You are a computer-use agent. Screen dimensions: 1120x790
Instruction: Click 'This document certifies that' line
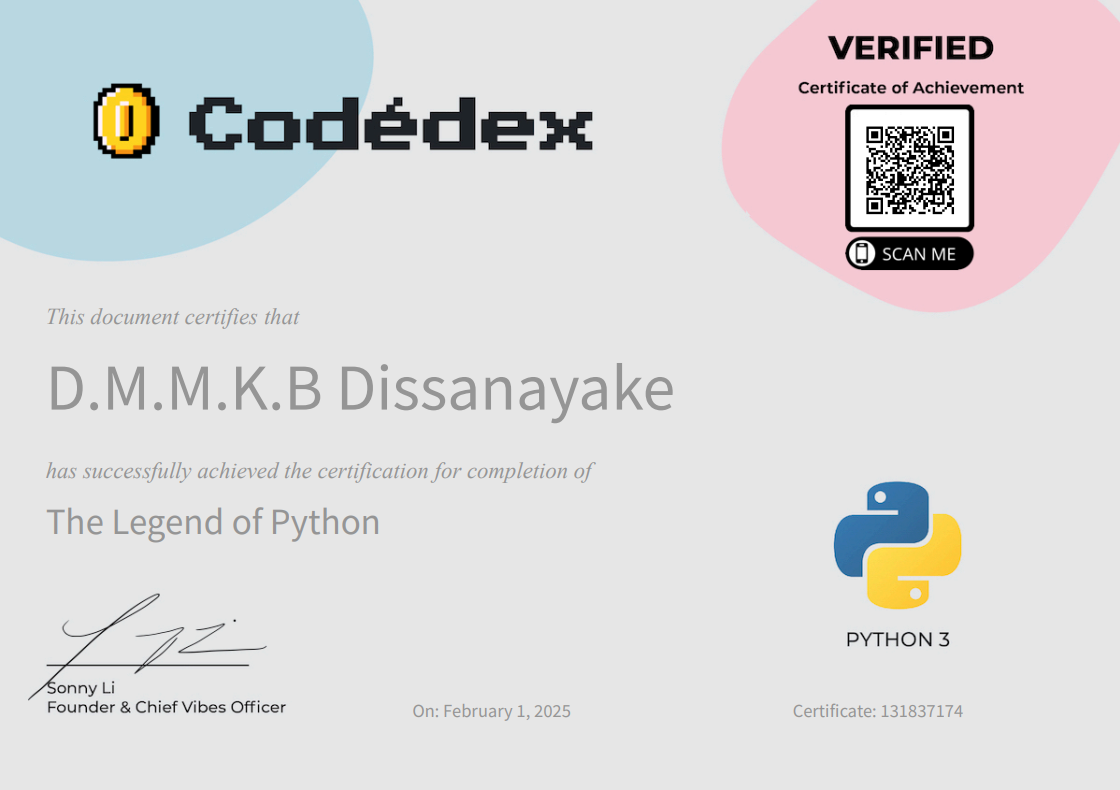(x=173, y=317)
